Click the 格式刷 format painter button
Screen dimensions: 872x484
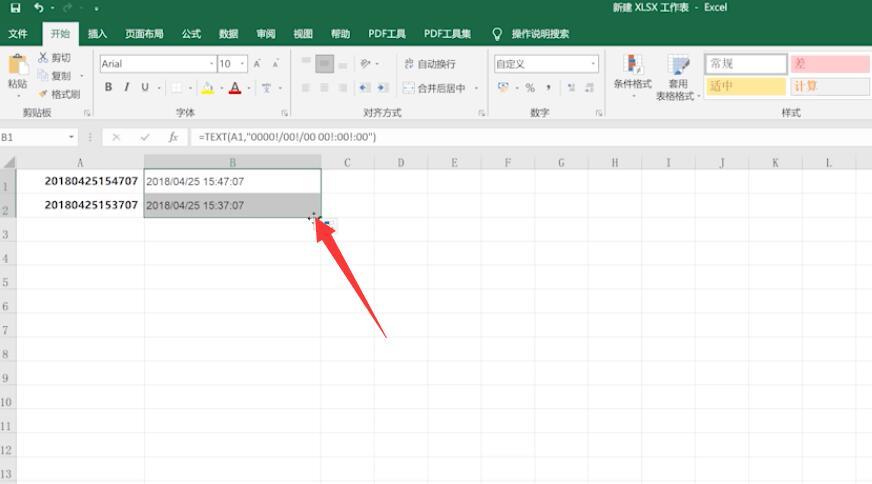click(x=60, y=95)
